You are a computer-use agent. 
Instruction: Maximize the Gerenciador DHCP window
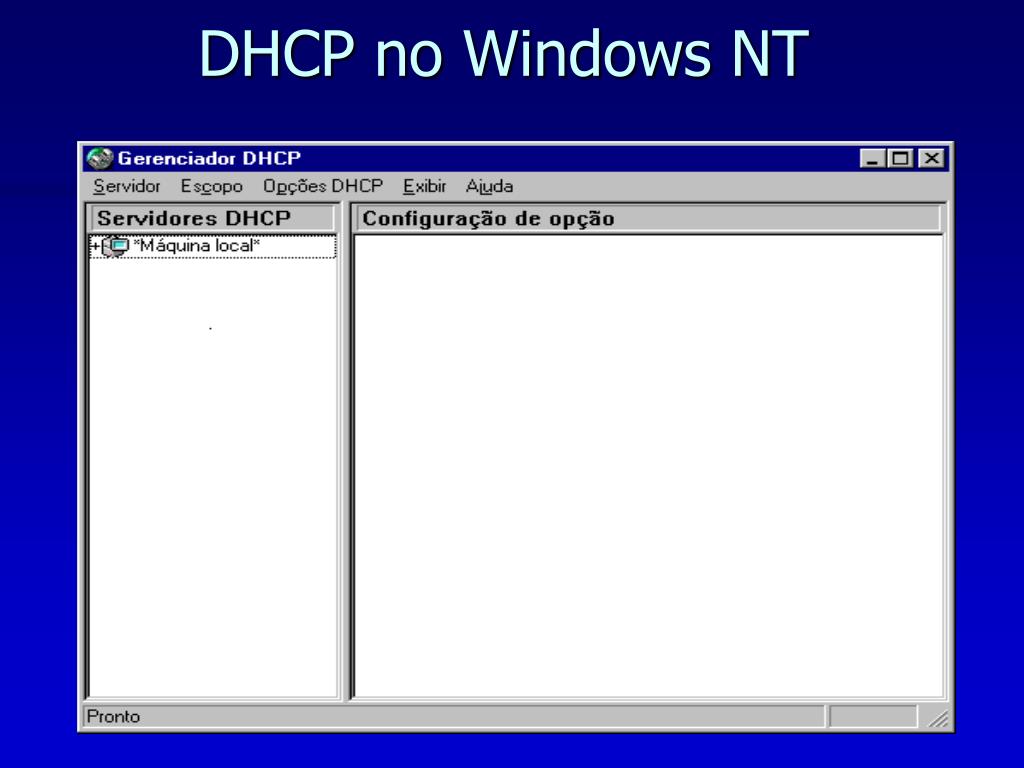(x=901, y=158)
